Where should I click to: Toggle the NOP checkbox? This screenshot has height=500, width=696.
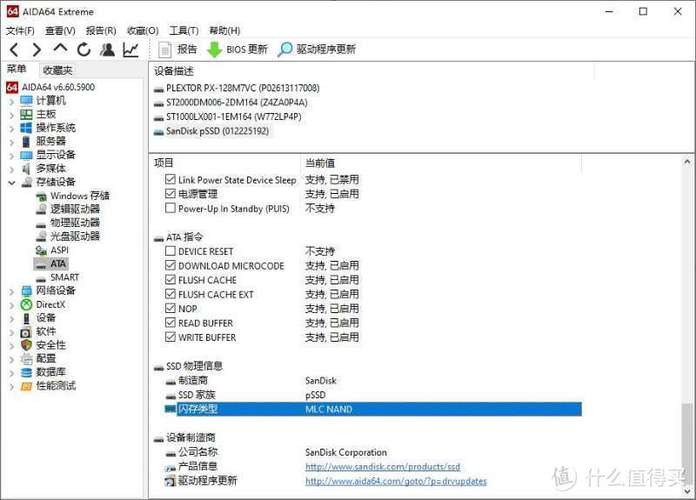click(x=170, y=308)
